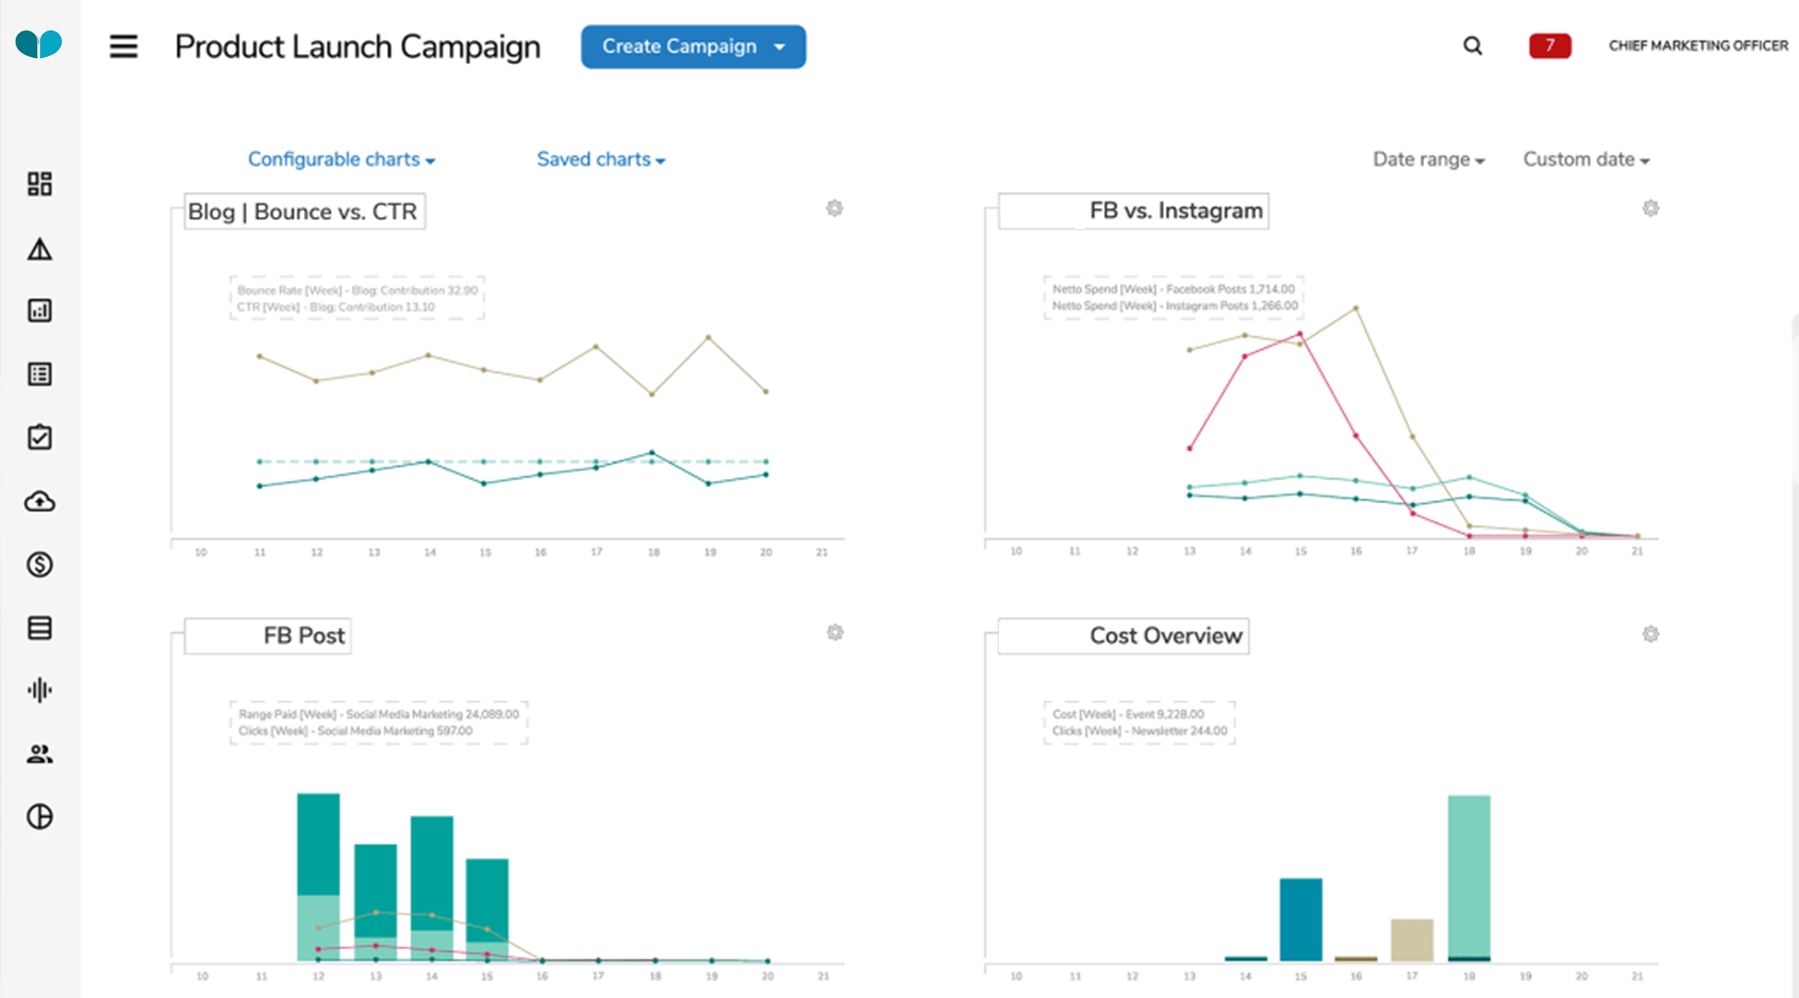The width and height of the screenshot is (1799, 998).
Task: Open the pie chart icon in sidebar
Action: 40,817
